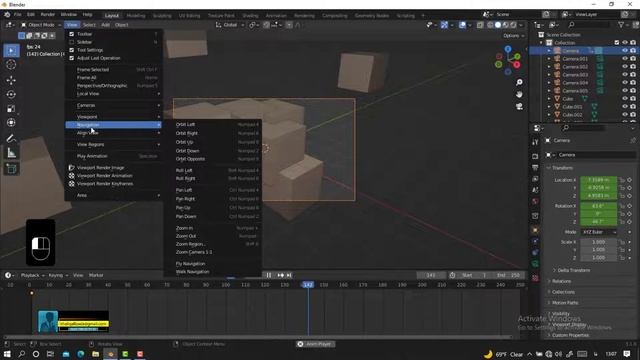Disable Camera.002 render camera icon
The width and height of the screenshot is (640, 360).
tap(633, 67)
